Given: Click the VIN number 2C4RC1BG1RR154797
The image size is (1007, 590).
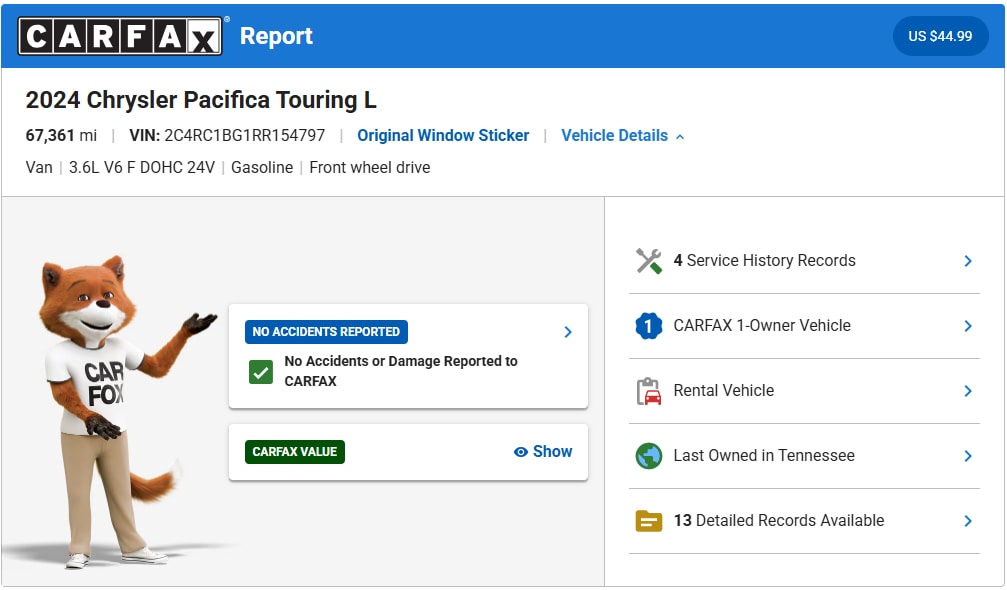Looking at the screenshot, I should click(245, 135).
